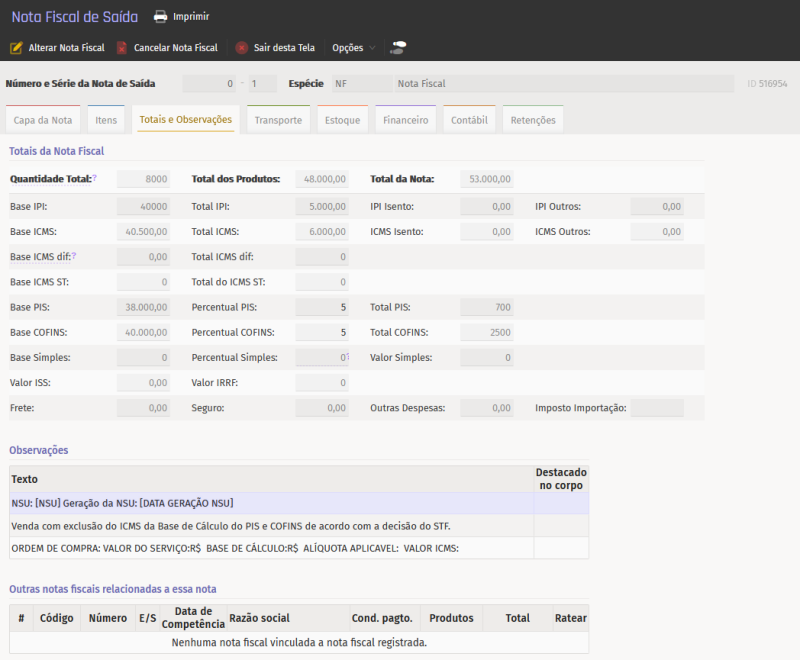
Task: Open the Itens tab
Action: (106, 120)
